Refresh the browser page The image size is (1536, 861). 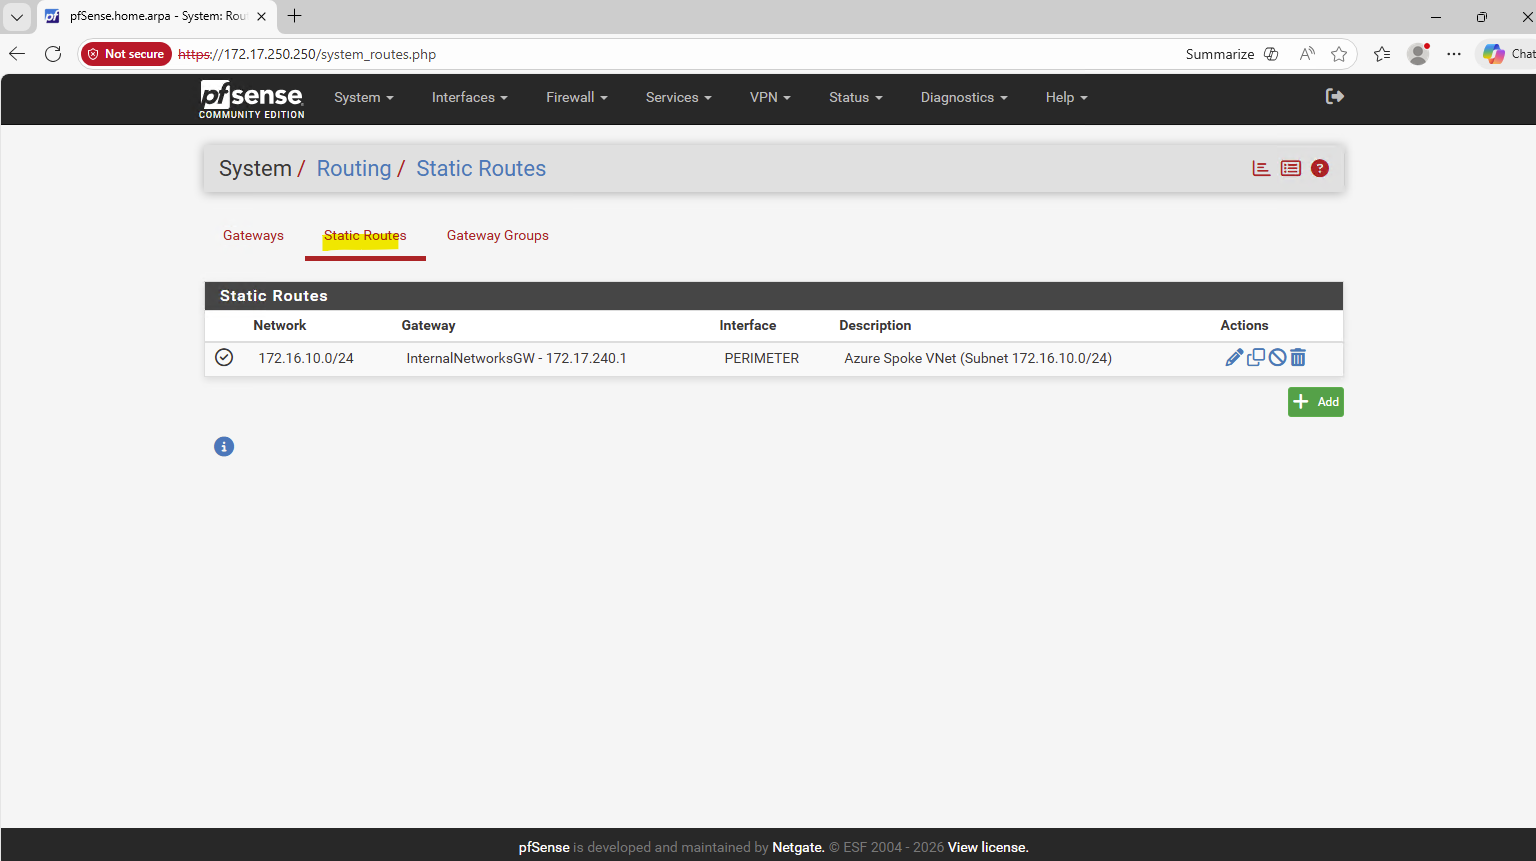pos(53,54)
